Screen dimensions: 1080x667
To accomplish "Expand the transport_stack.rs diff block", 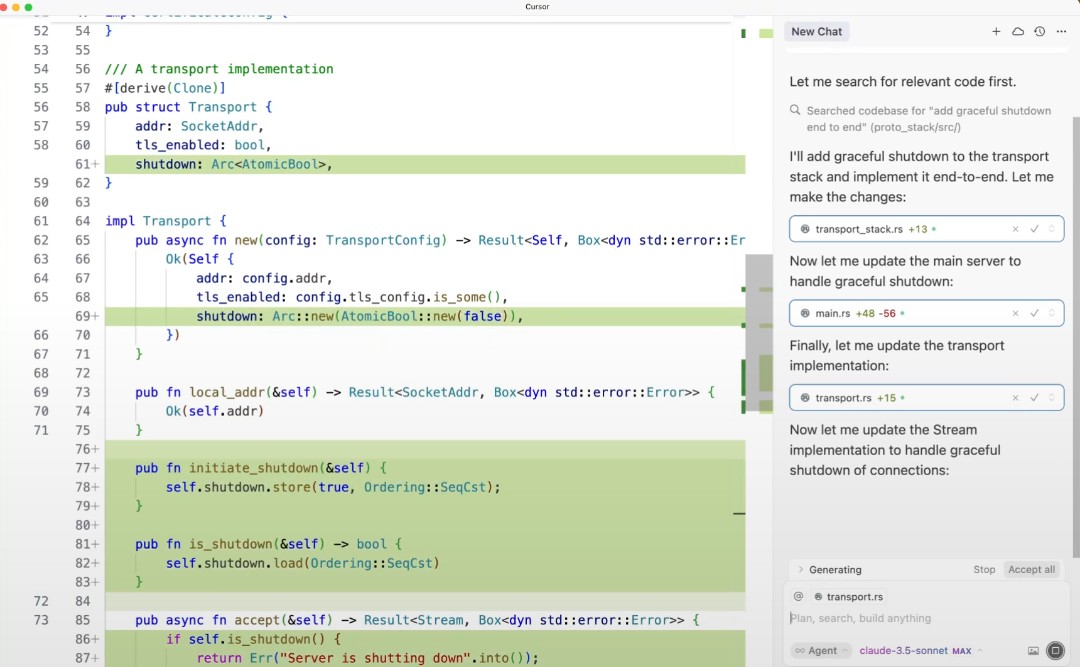I will [x=1051, y=229].
